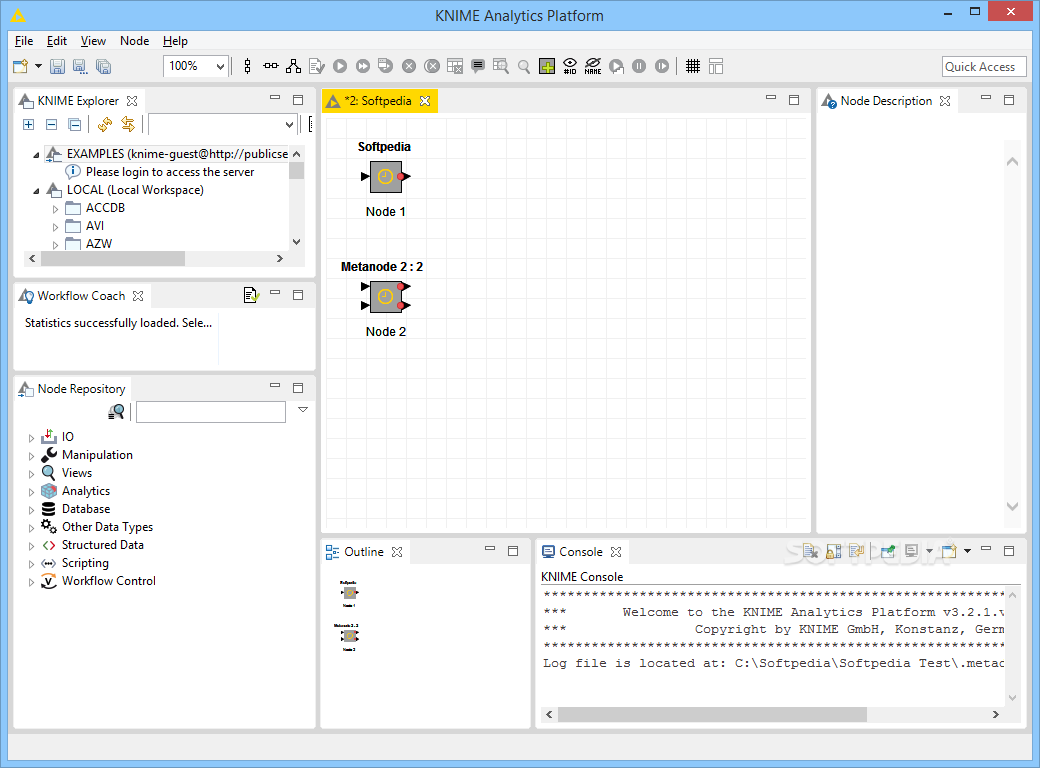Toggle the Node Repository fuzzy search icon
The height and width of the screenshot is (768, 1040).
click(x=116, y=412)
